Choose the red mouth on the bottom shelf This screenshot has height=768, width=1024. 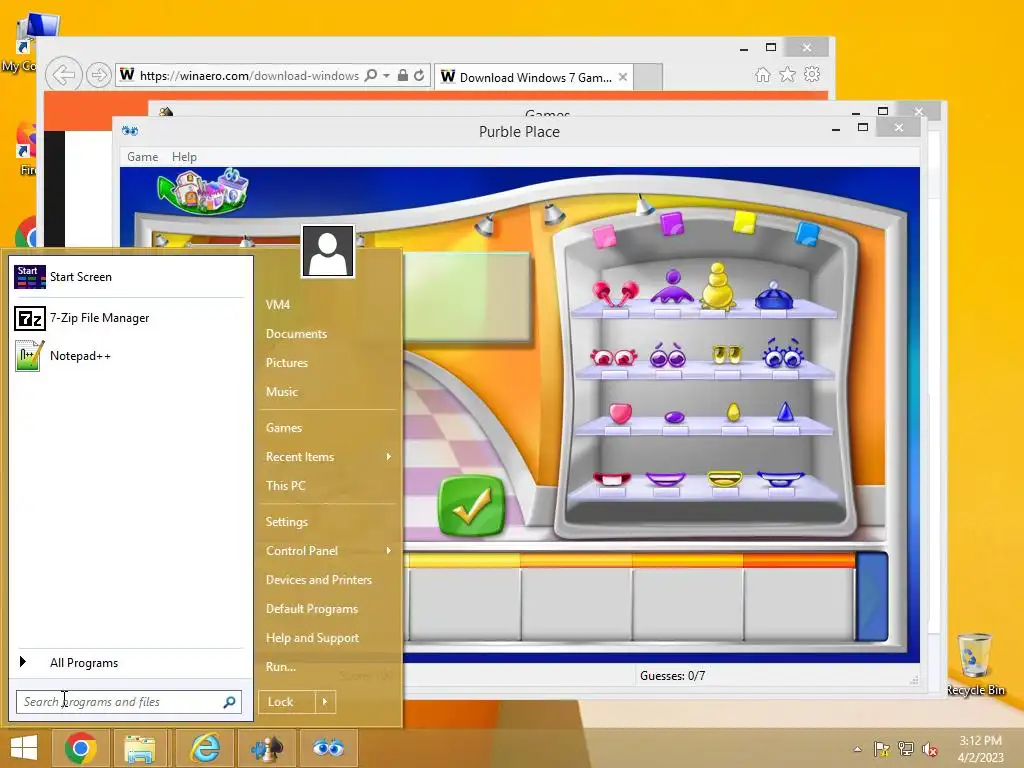click(612, 478)
